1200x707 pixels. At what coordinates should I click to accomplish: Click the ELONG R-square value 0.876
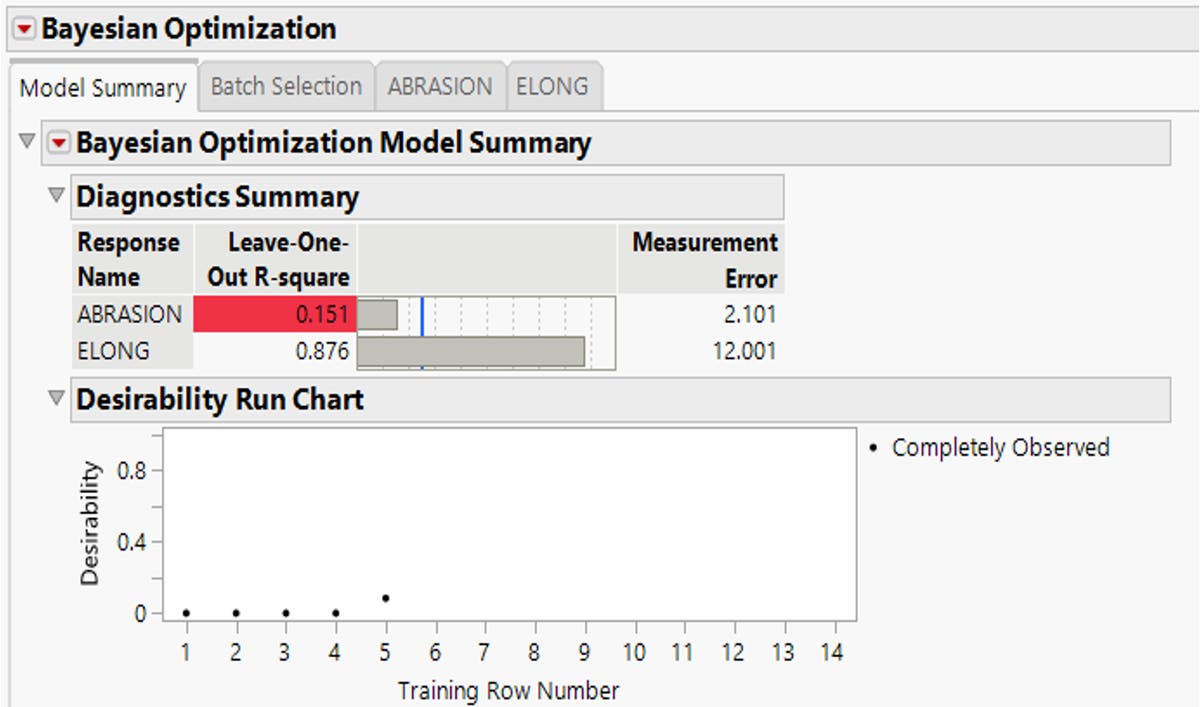tap(320, 351)
